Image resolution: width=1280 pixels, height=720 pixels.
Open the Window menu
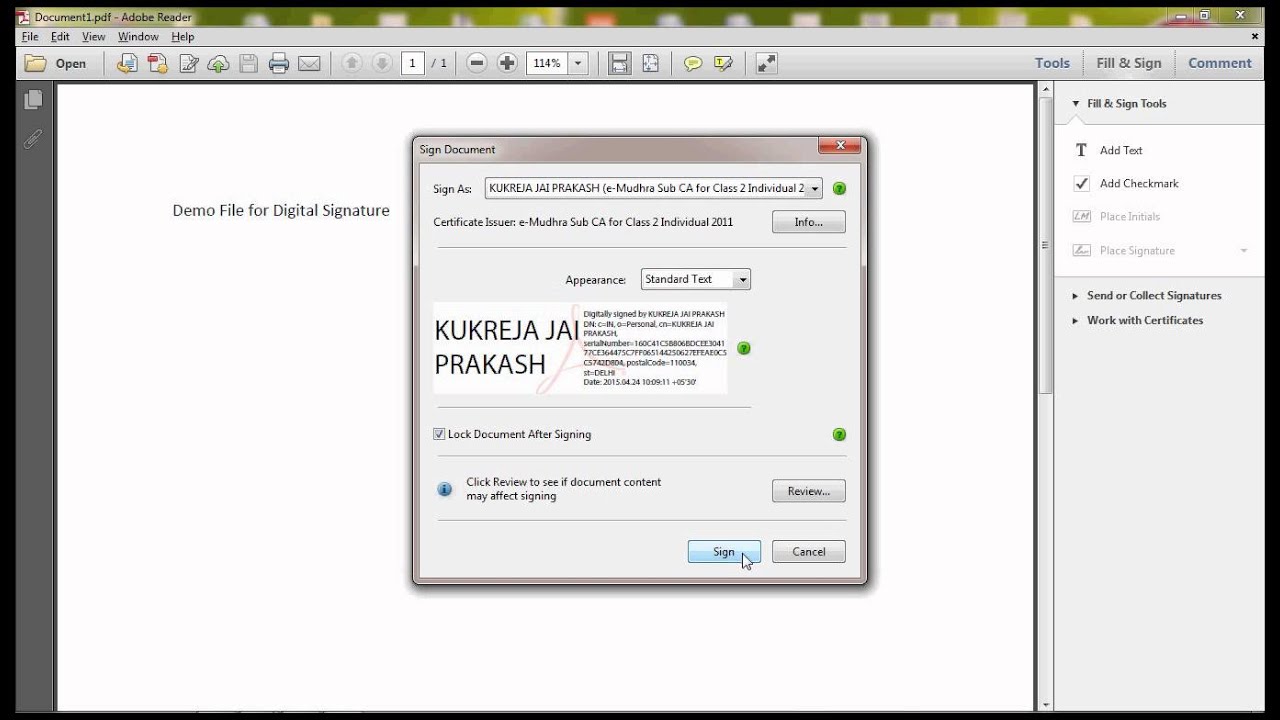pos(138,36)
